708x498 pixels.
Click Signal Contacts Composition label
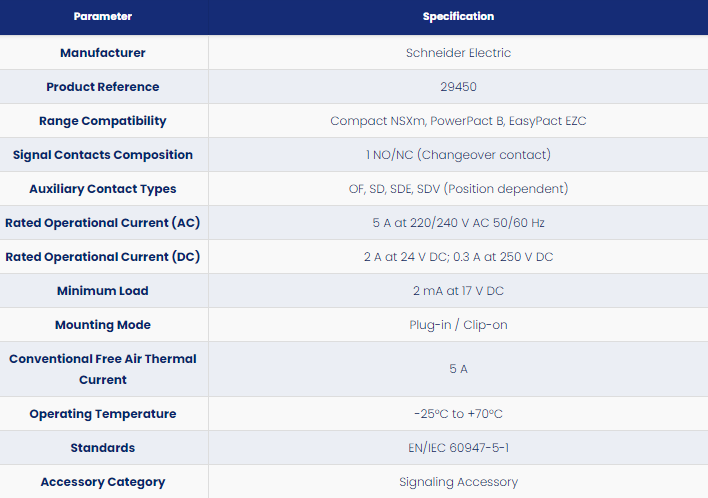(102, 155)
